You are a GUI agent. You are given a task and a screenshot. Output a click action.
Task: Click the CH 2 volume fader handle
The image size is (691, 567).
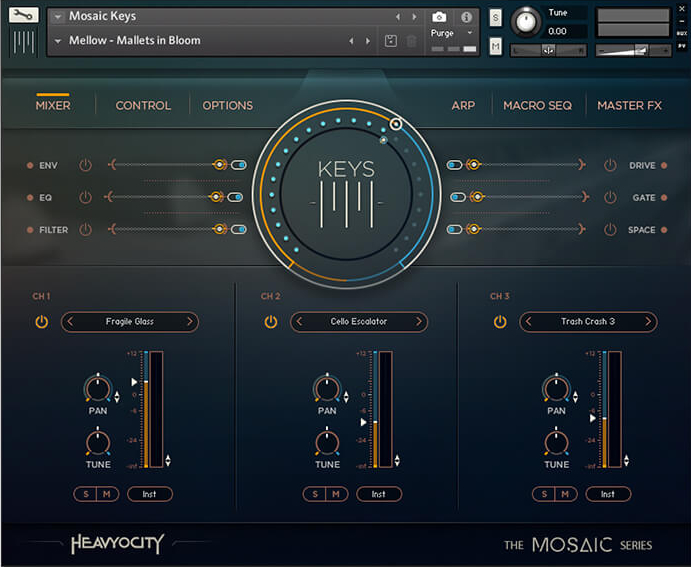(x=364, y=422)
